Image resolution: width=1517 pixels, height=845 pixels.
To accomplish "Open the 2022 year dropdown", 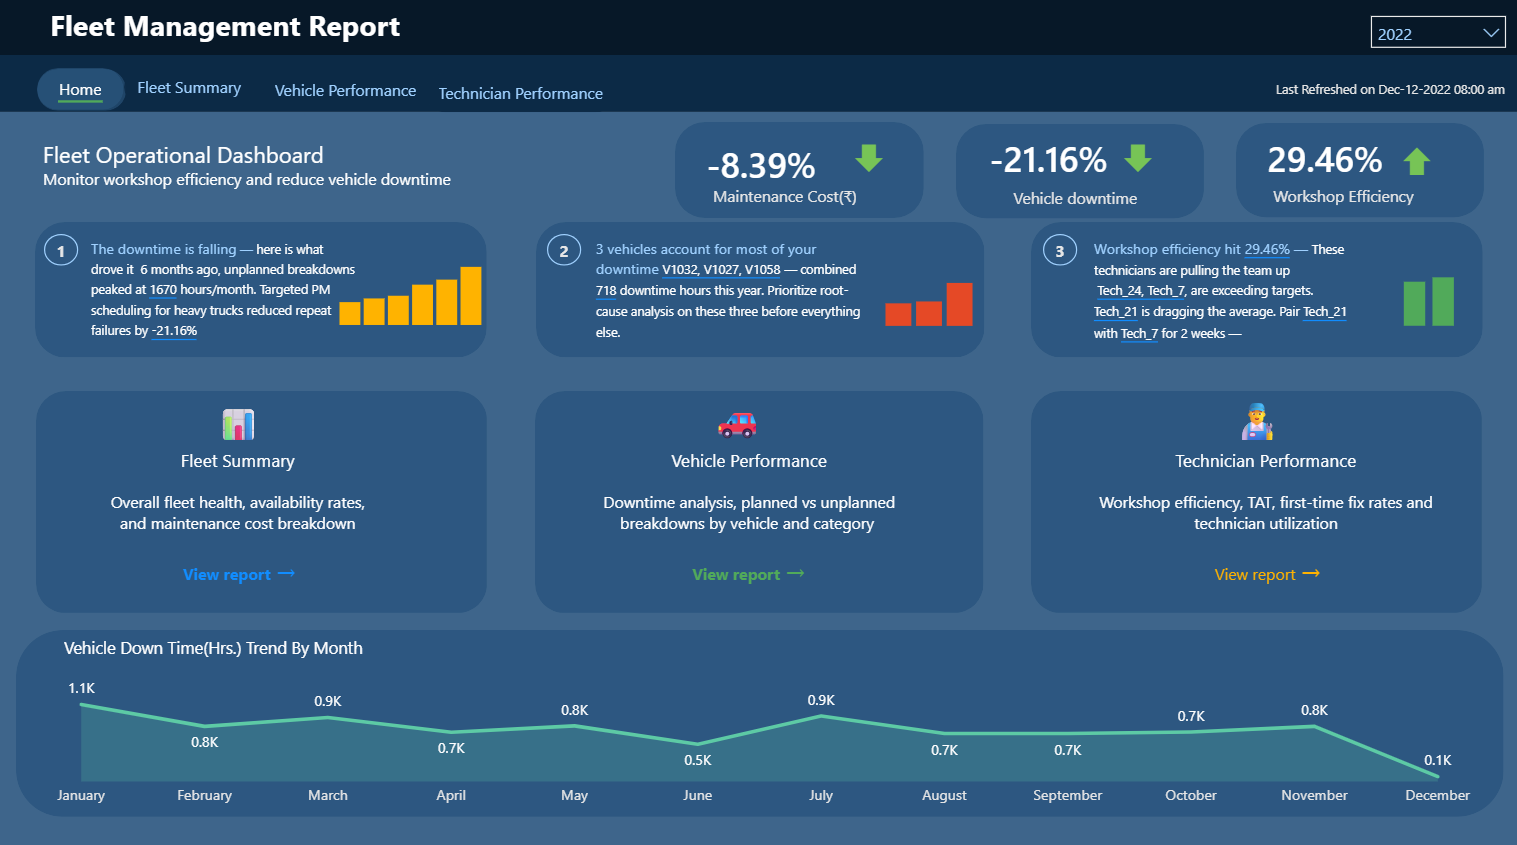I will coord(1437,31).
